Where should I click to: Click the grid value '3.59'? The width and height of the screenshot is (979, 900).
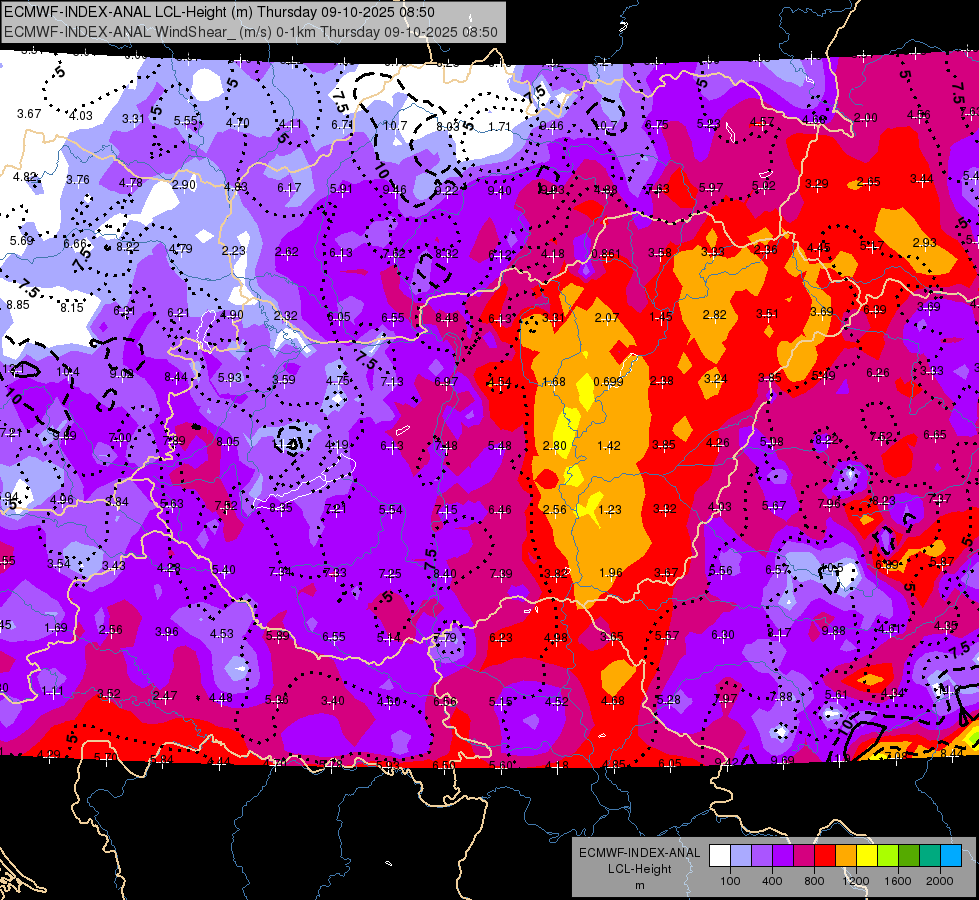pos(284,380)
